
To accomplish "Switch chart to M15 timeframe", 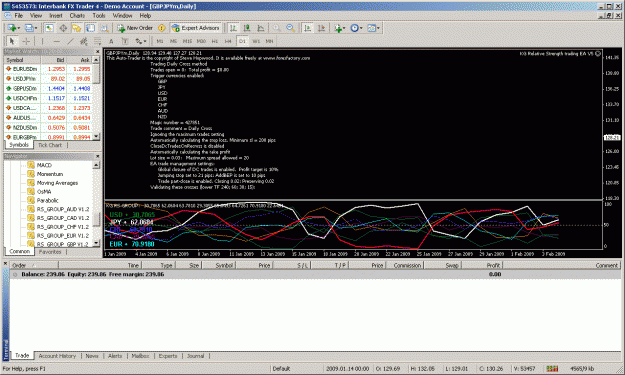I will [x=187, y=41].
